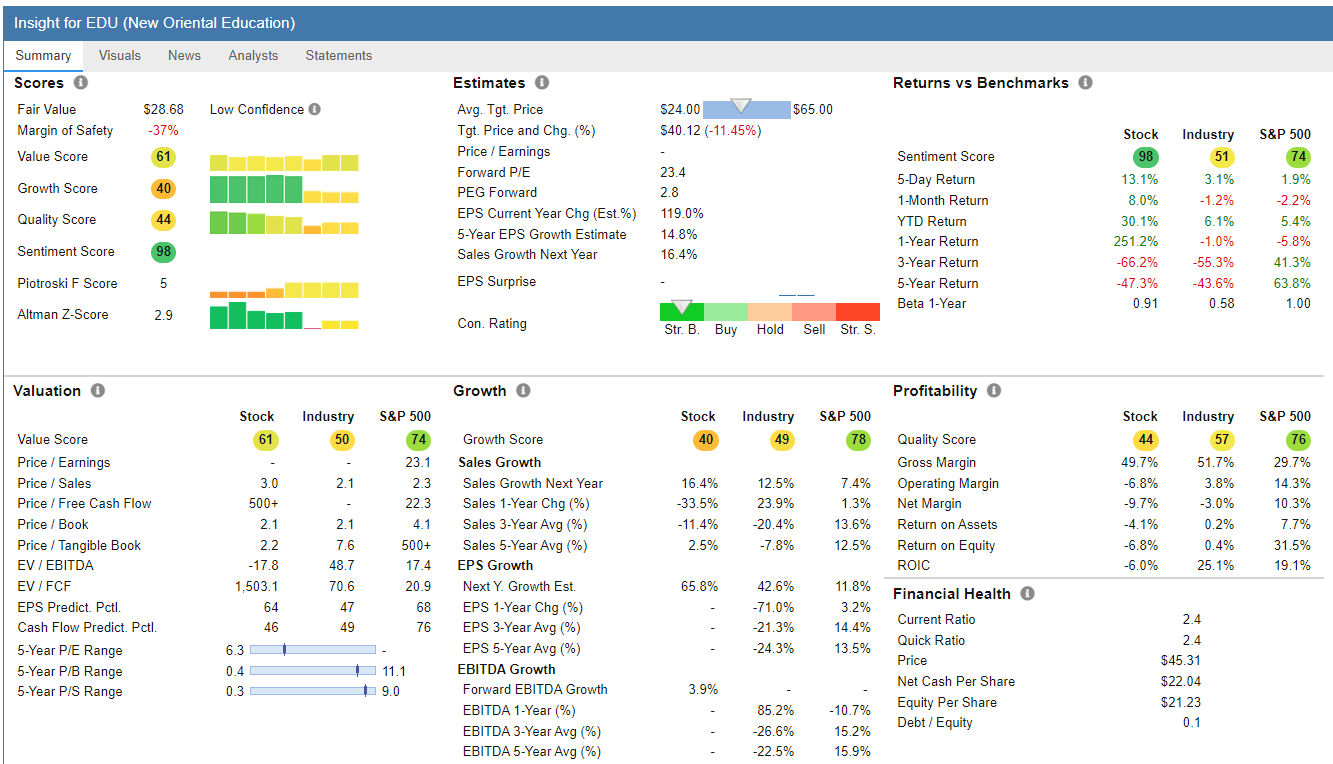Click the Low Confidence info icon

pyautogui.click(x=315, y=110)
